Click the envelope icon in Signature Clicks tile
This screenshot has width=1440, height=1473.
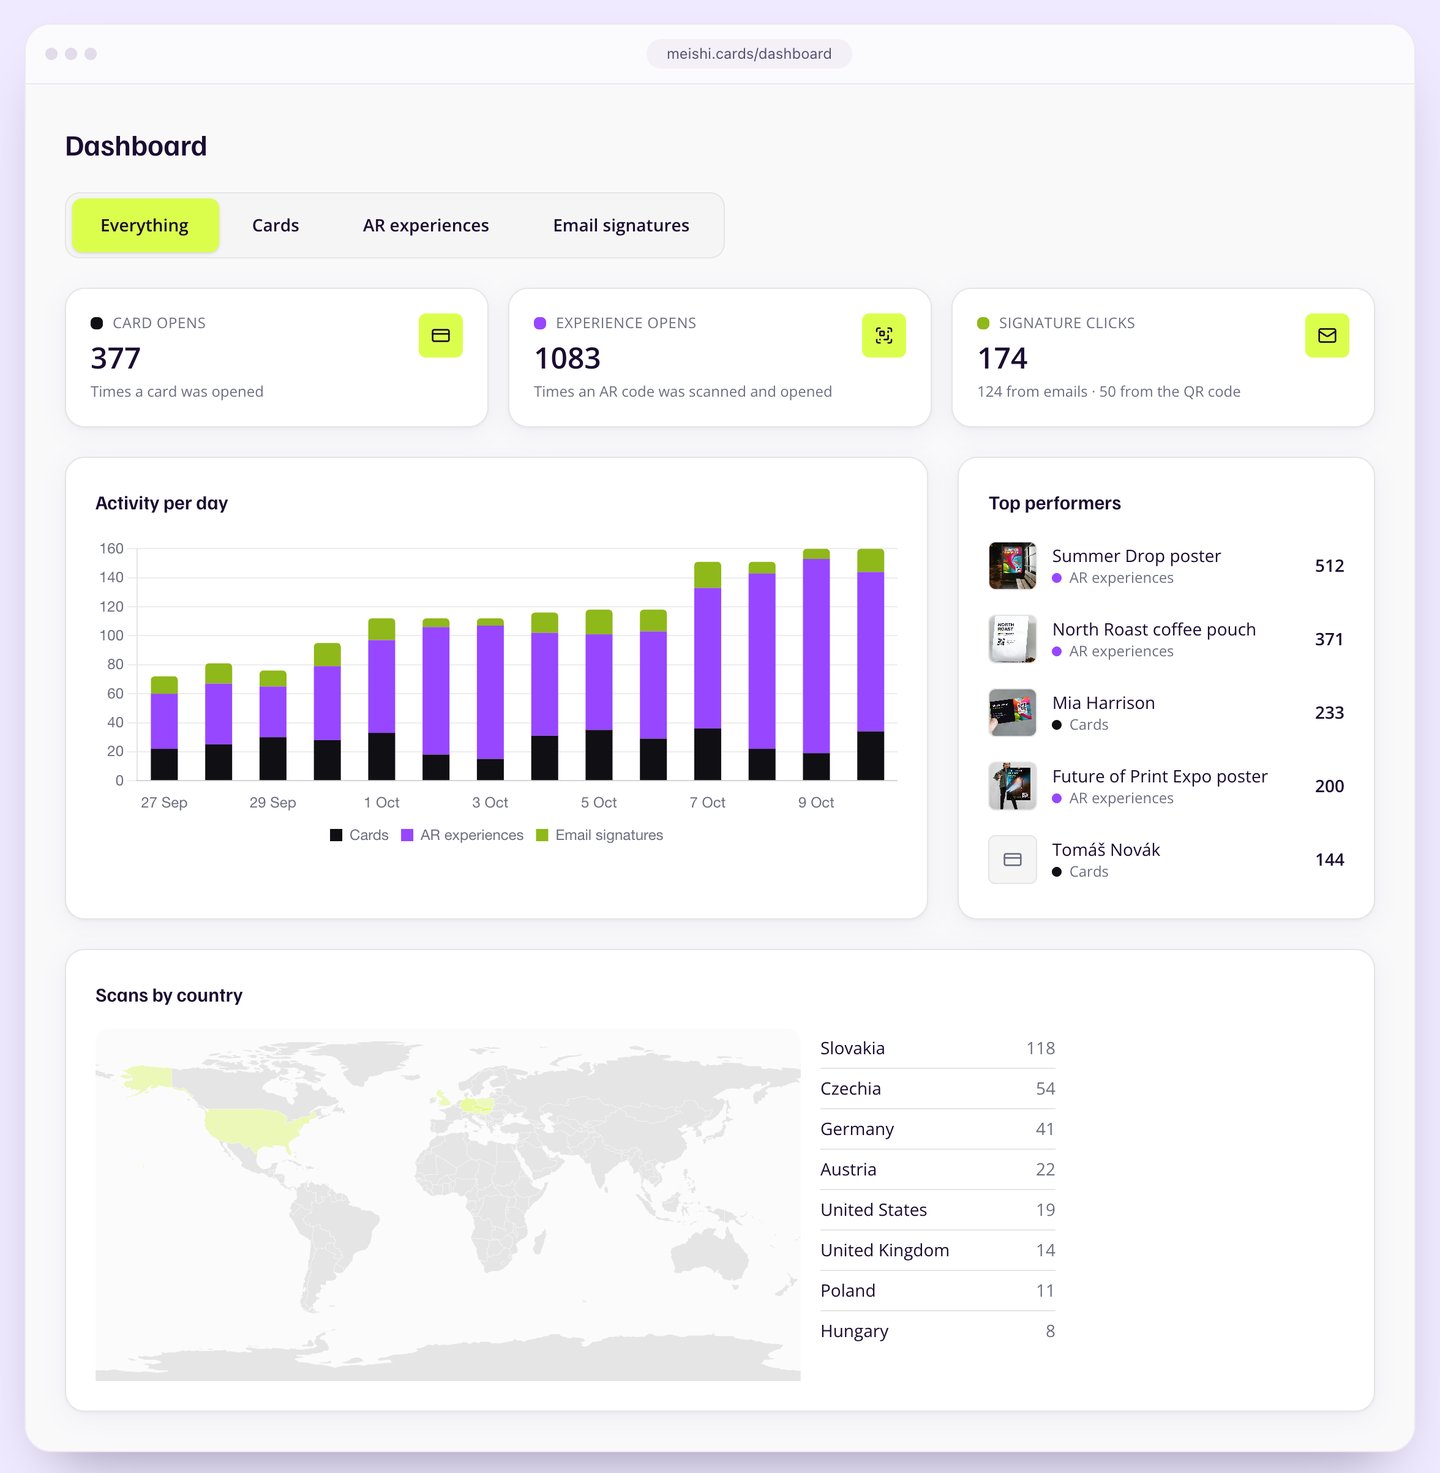coord(1327,335)
